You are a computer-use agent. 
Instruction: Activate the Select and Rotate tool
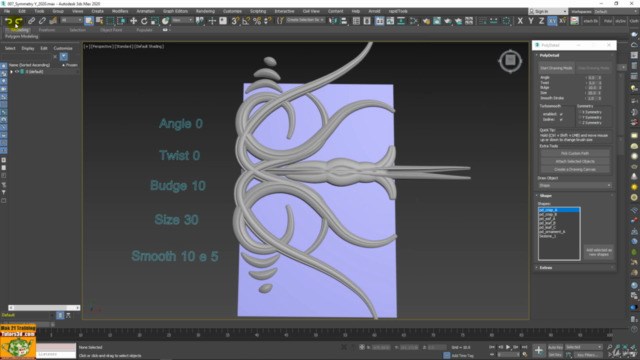tap(144, 21)
